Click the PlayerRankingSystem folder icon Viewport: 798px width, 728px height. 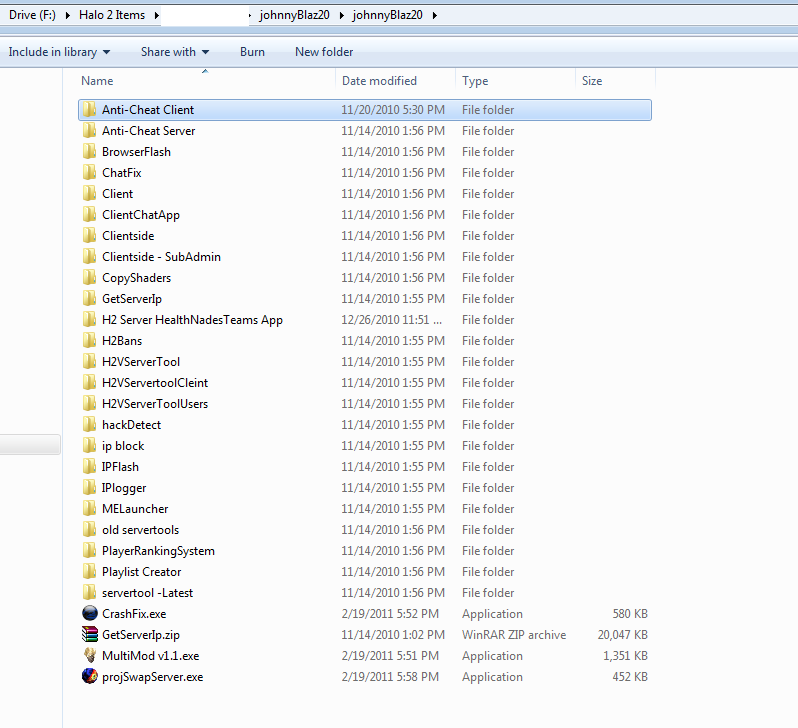90,551
